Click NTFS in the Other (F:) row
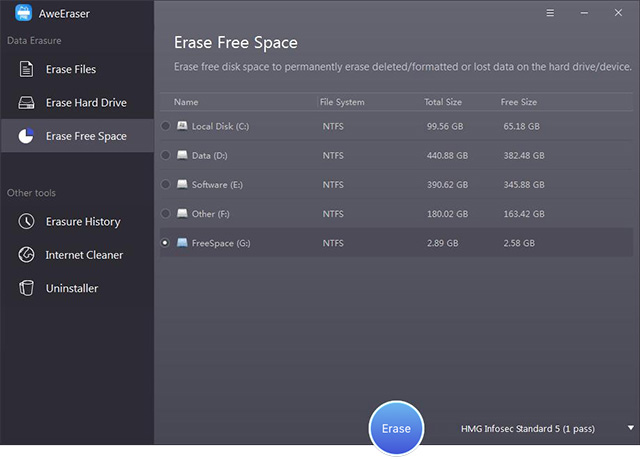The height and width of the screenshot is (459, 640). point(333,214)
